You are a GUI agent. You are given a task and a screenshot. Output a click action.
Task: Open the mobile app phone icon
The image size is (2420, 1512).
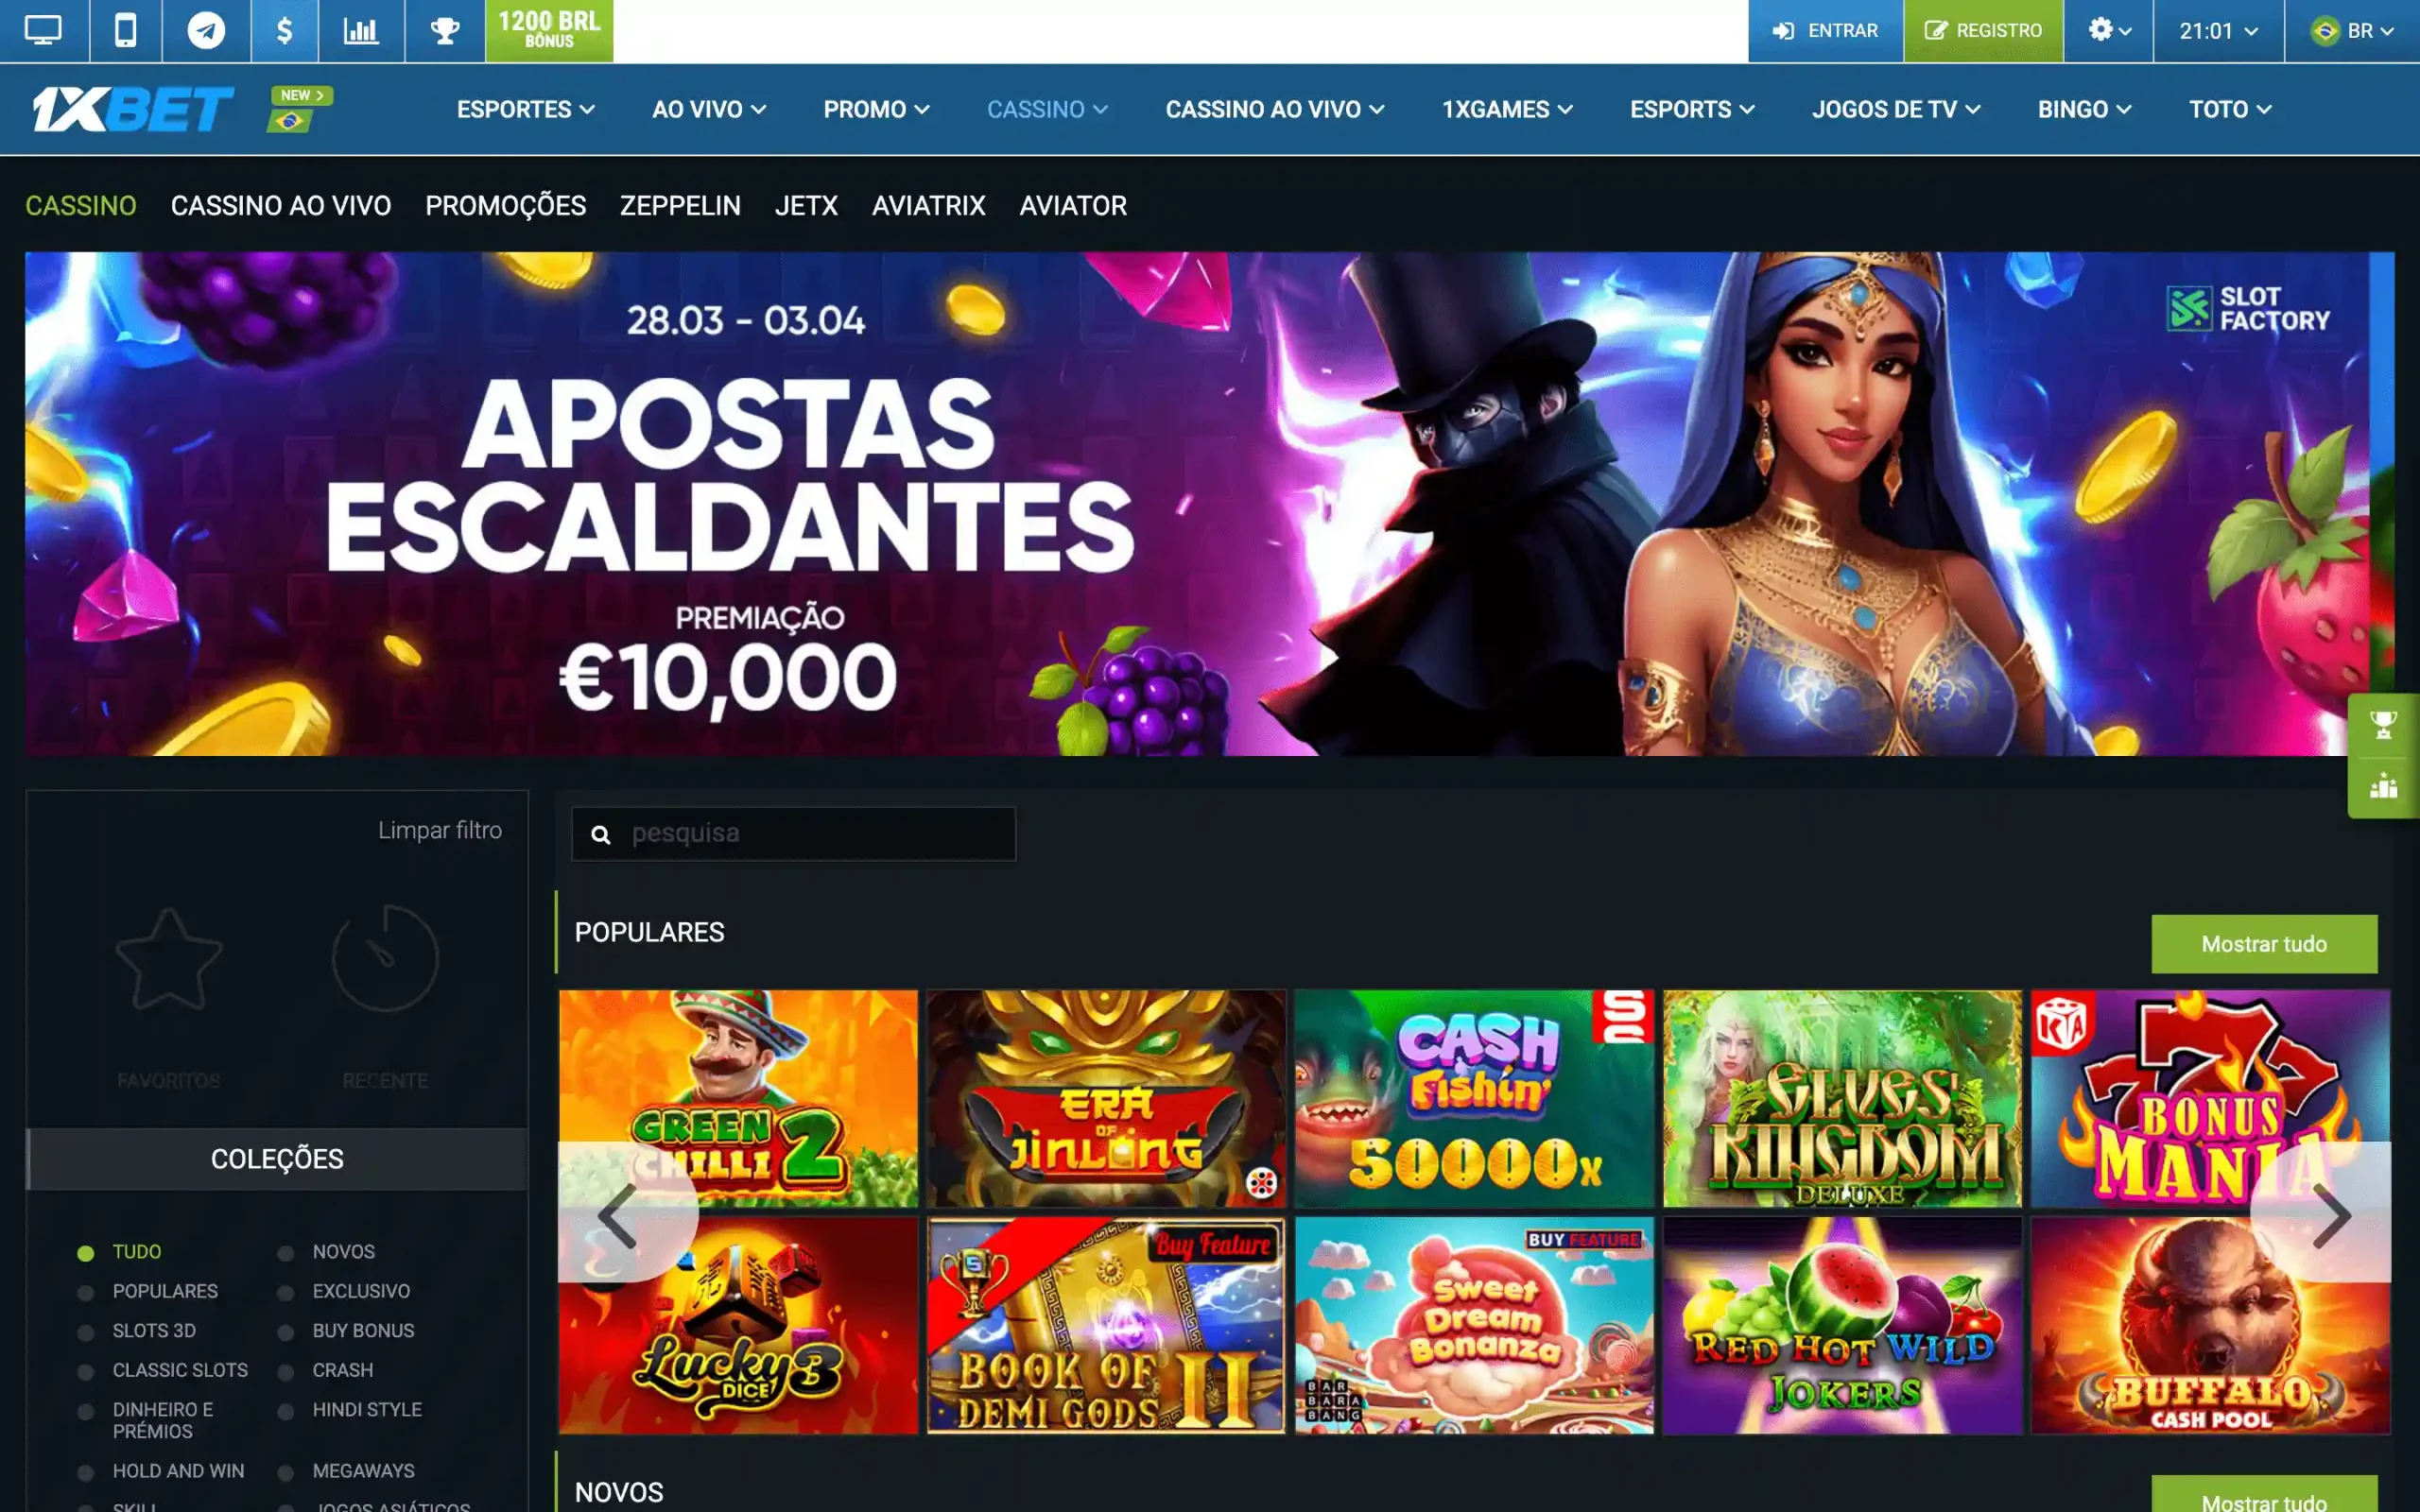(125, 30)
